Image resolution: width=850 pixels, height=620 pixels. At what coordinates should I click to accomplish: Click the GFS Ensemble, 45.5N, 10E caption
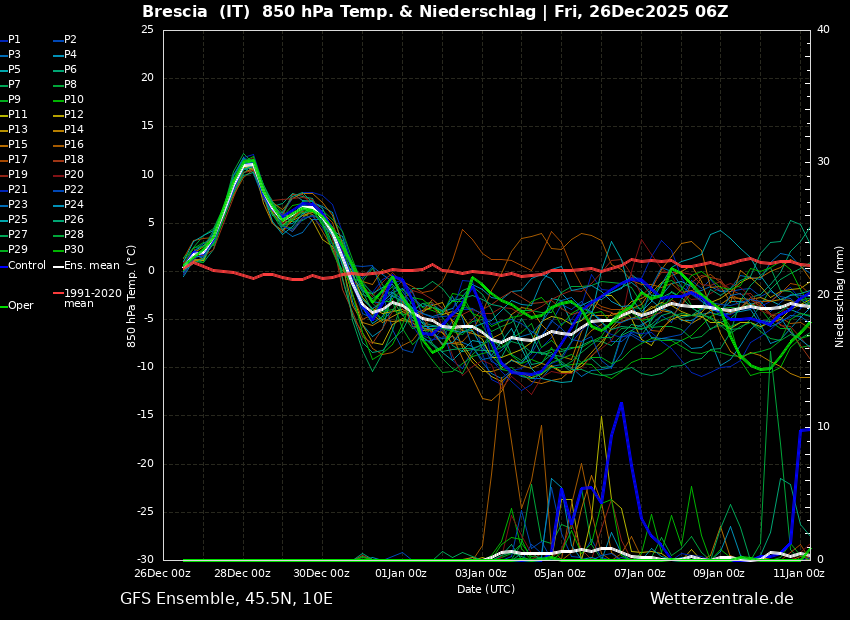226,599
